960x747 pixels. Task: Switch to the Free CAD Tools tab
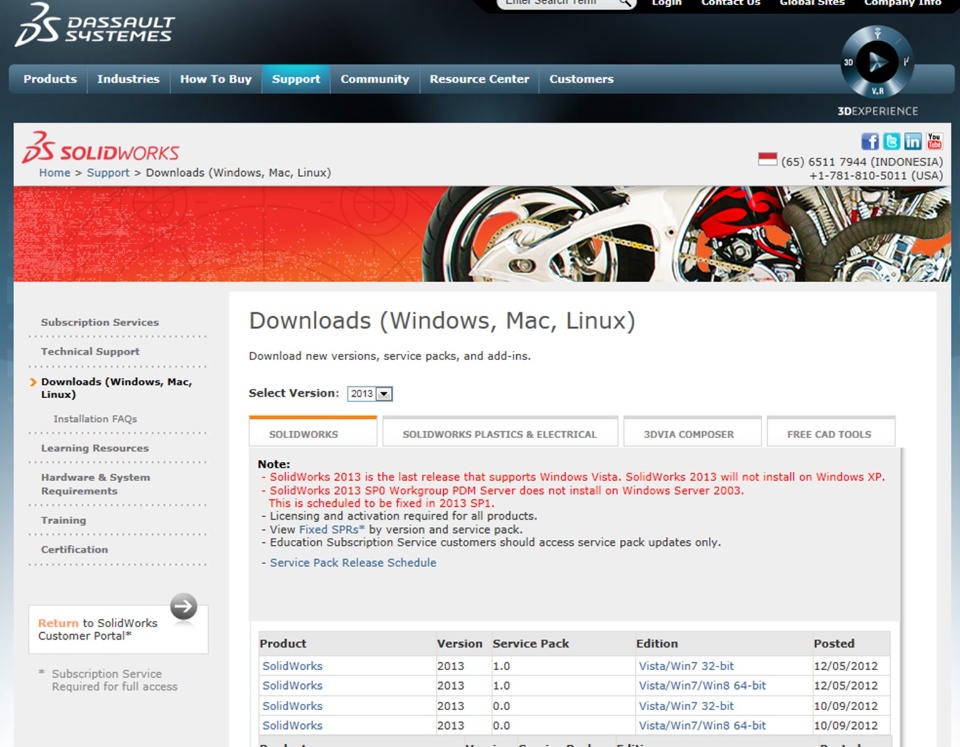click(831, 432)
